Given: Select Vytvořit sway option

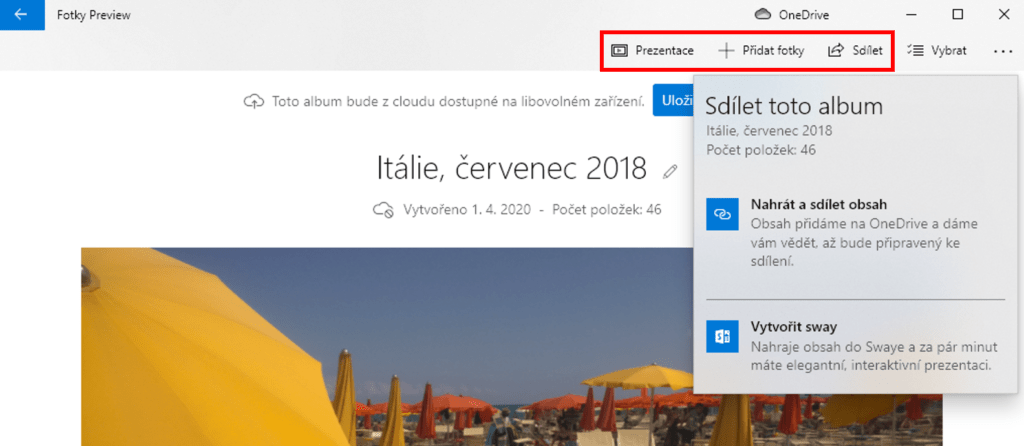Looking at the screenshot, I should tap(793, 327).
